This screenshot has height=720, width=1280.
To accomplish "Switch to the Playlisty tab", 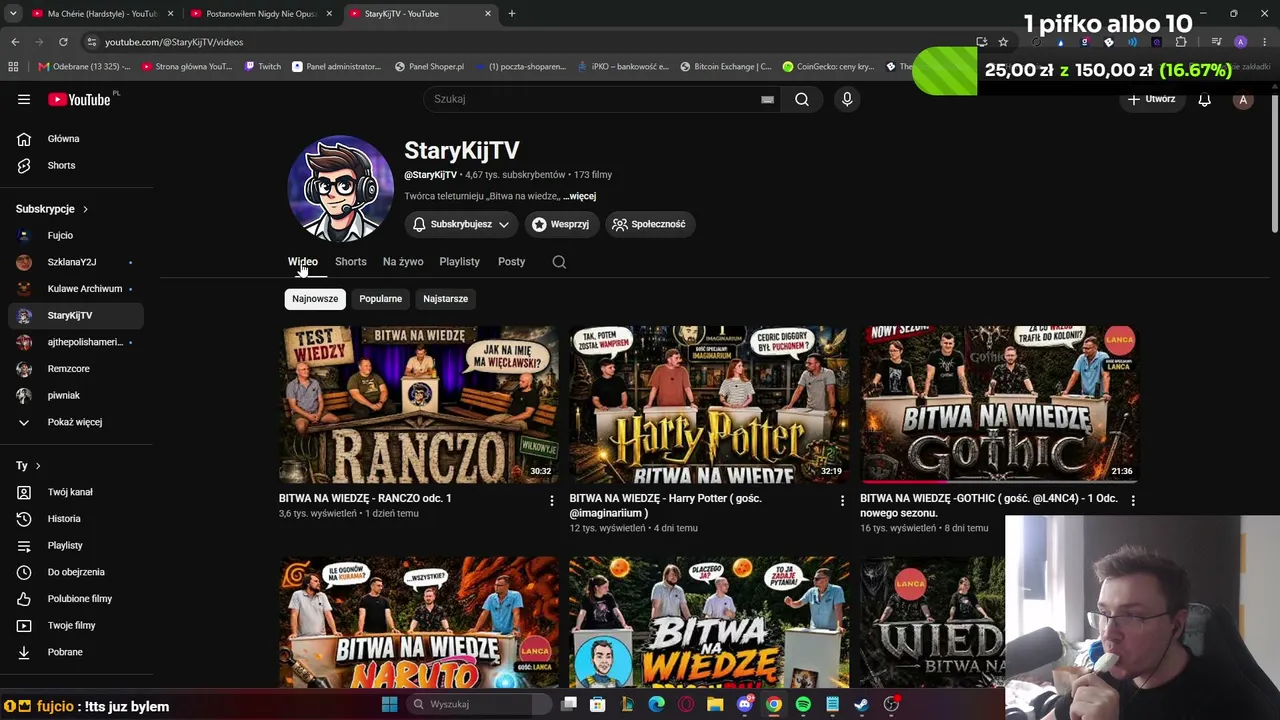I will pos(460,262).
